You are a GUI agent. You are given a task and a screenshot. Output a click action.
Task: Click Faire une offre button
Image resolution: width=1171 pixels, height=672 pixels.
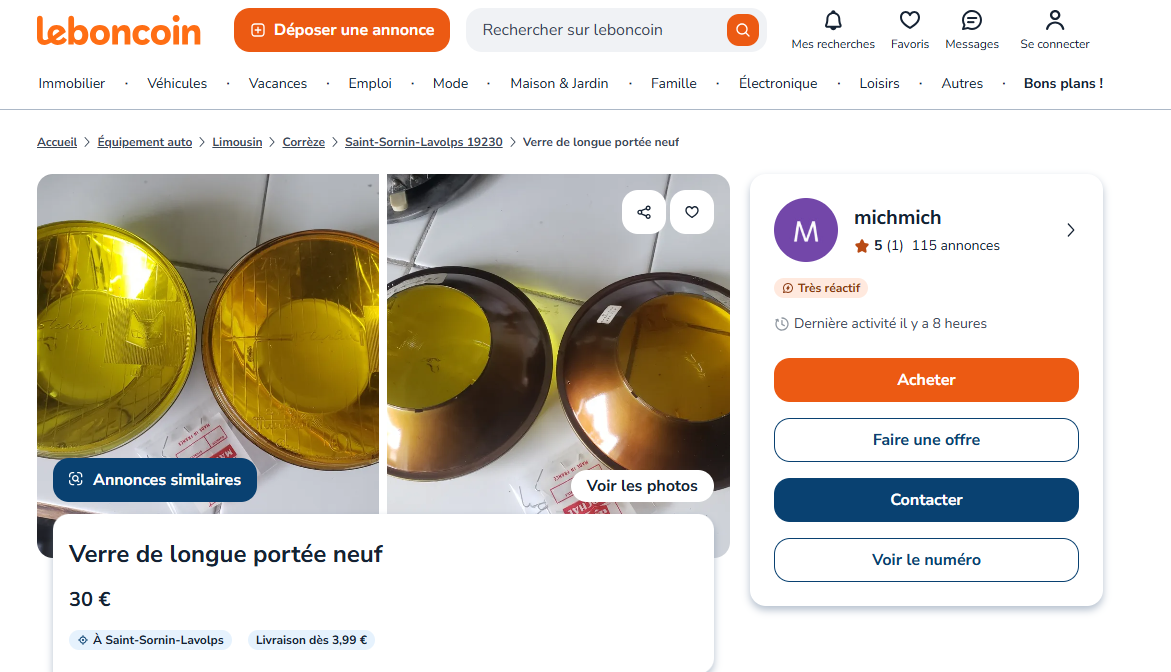click(x=926, y=440)
